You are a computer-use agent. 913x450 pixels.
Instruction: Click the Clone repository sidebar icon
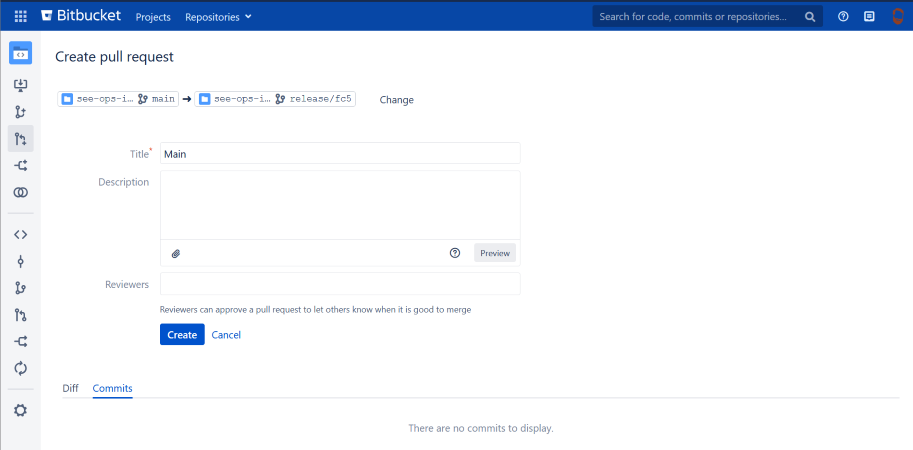[20, 85]
